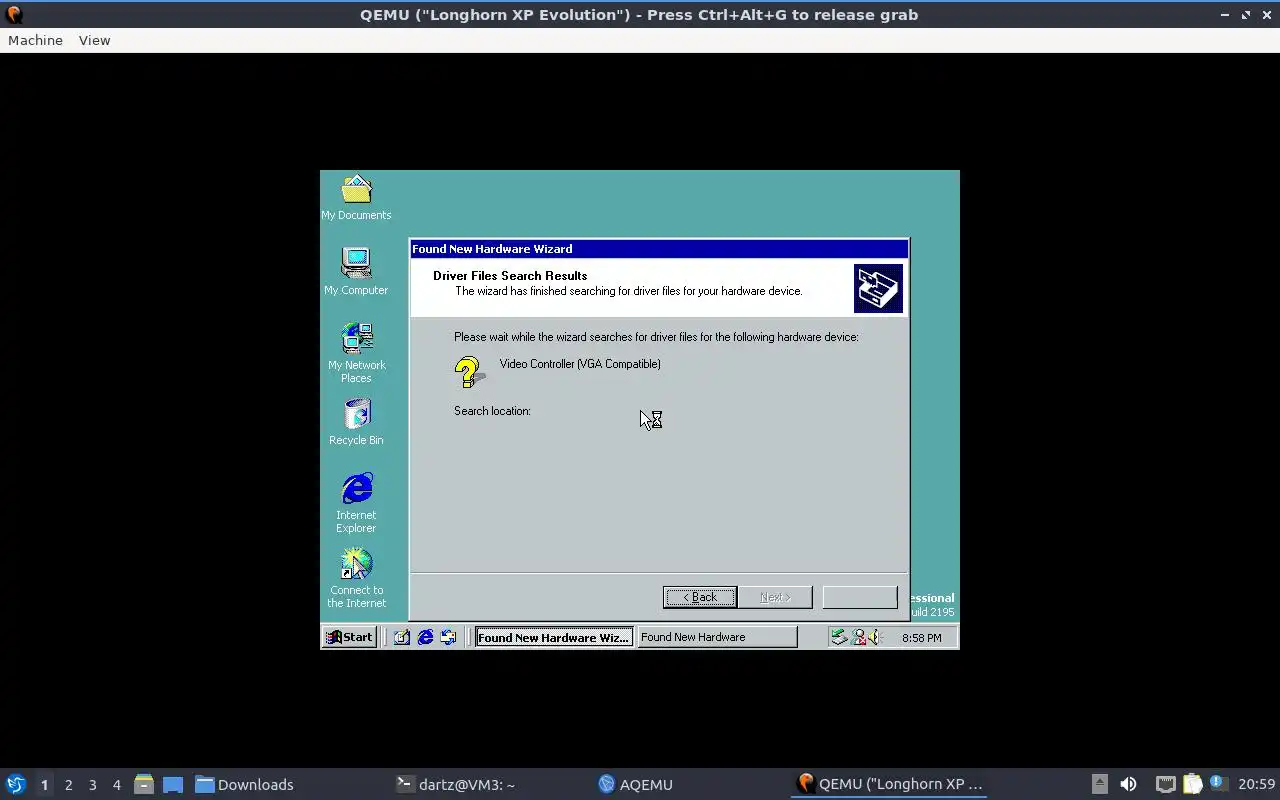The image size is (1280, 800).
Task: Click the panel up-arrow tray icon
Action: (1099, 784)
